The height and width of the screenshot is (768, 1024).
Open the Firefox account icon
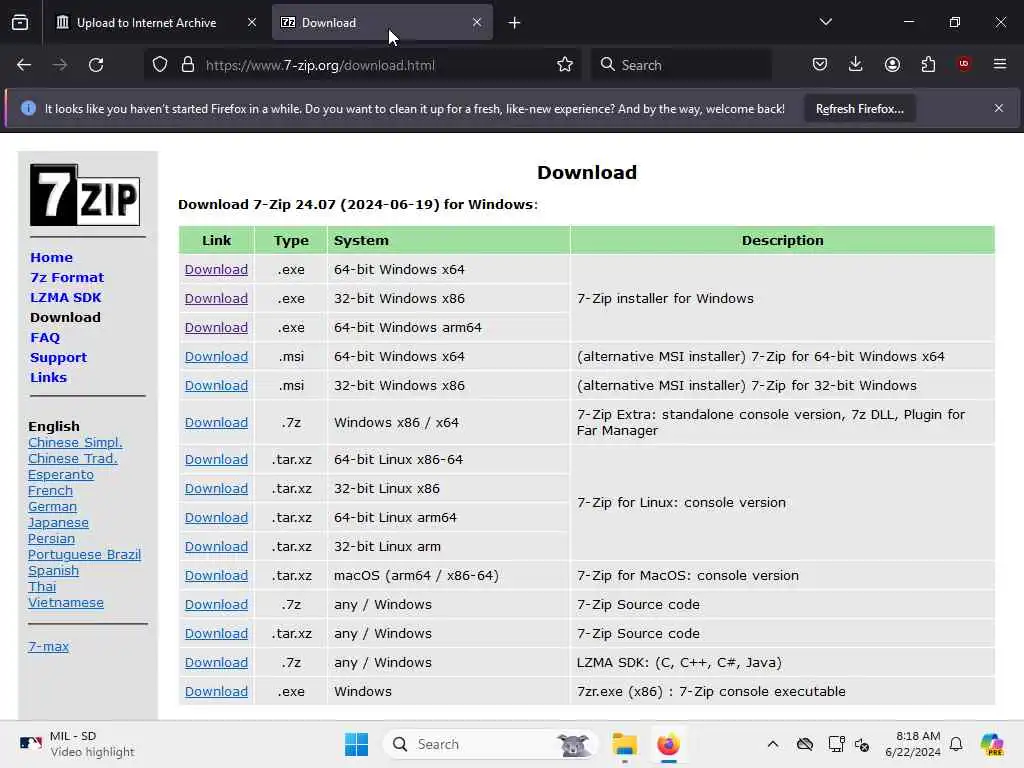point(892,64)
